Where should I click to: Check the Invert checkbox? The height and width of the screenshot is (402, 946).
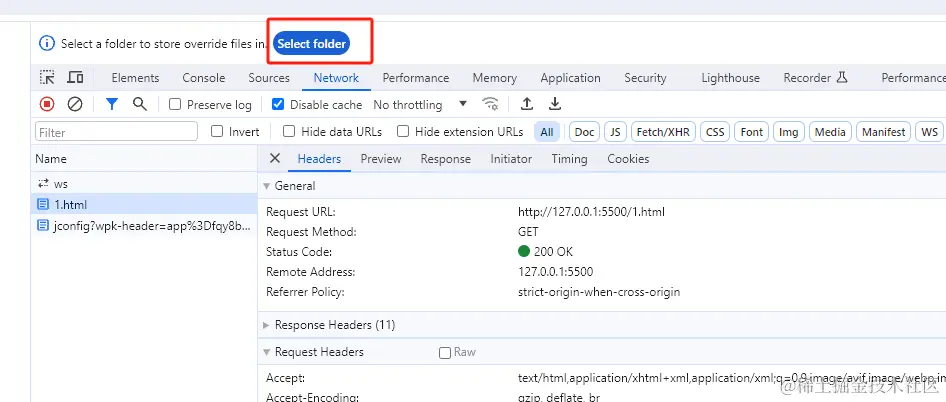point(217,132)
